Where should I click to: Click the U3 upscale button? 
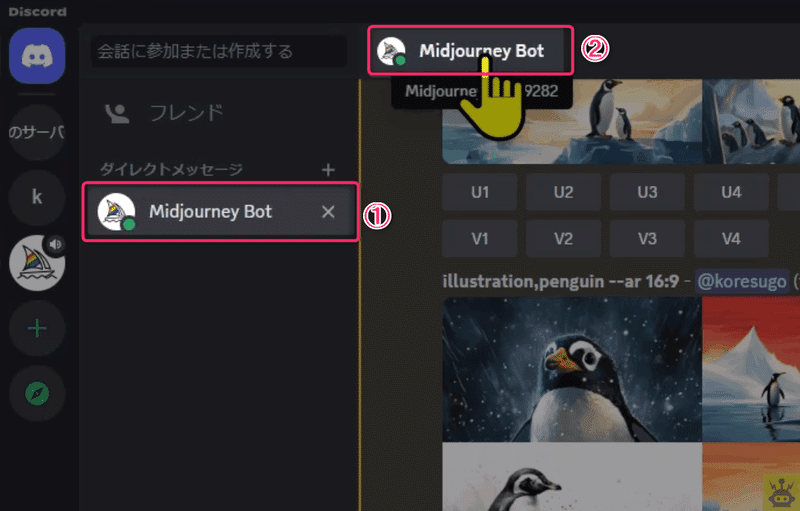(x=647, y=192)
